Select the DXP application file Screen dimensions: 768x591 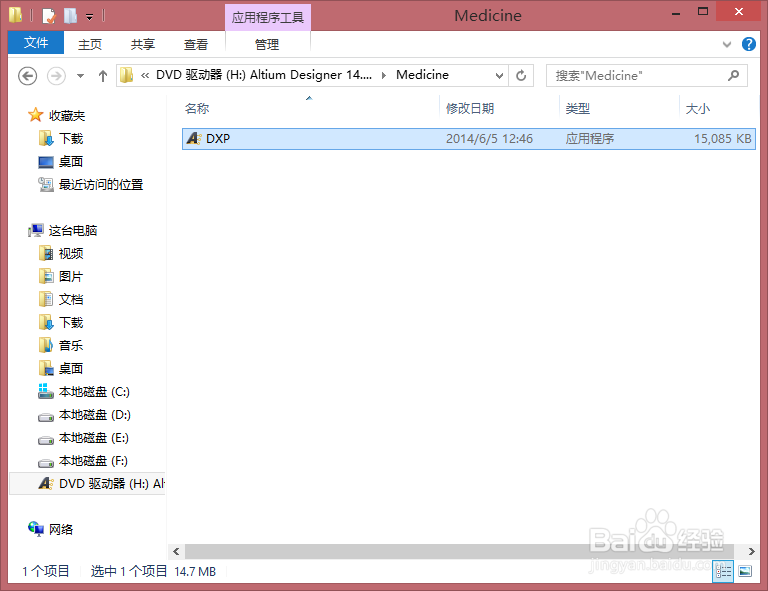click(x=469, y=139)
